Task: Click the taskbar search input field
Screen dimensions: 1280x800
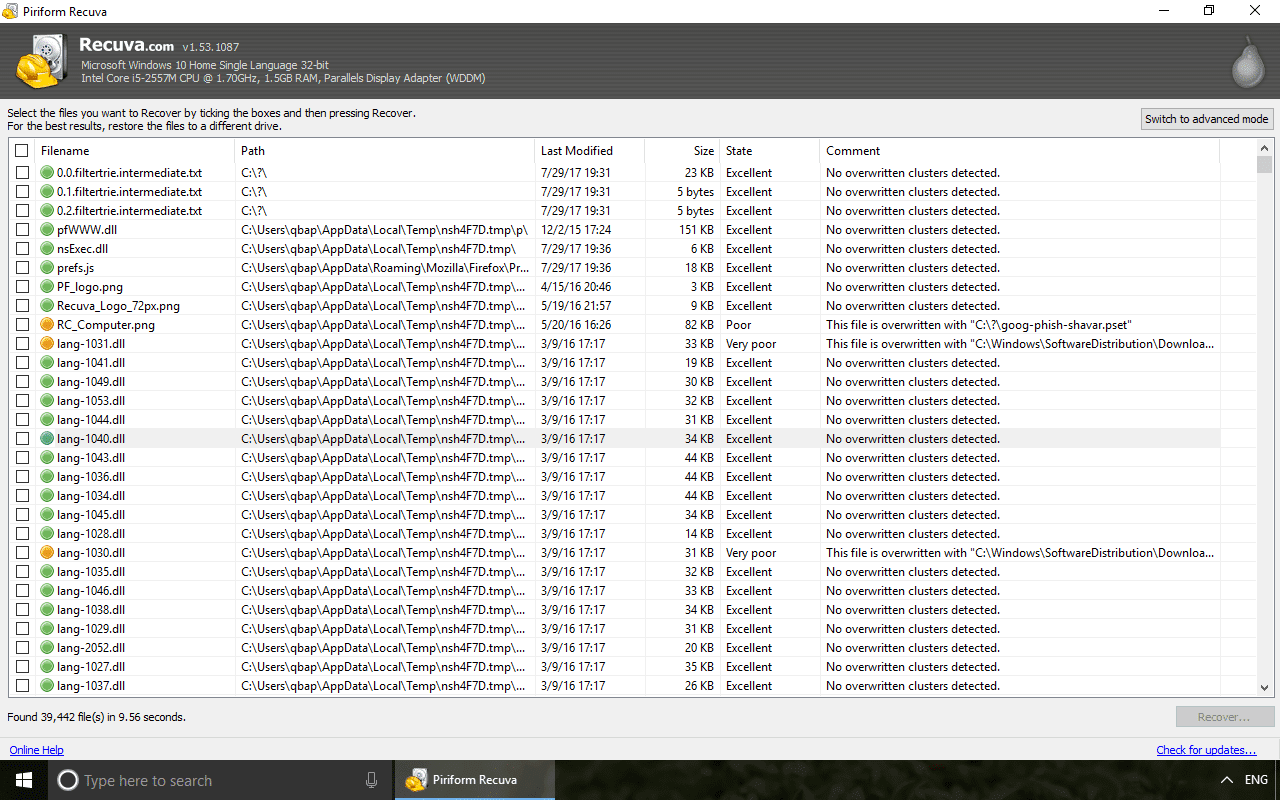Action: click(x=220, y=781)
